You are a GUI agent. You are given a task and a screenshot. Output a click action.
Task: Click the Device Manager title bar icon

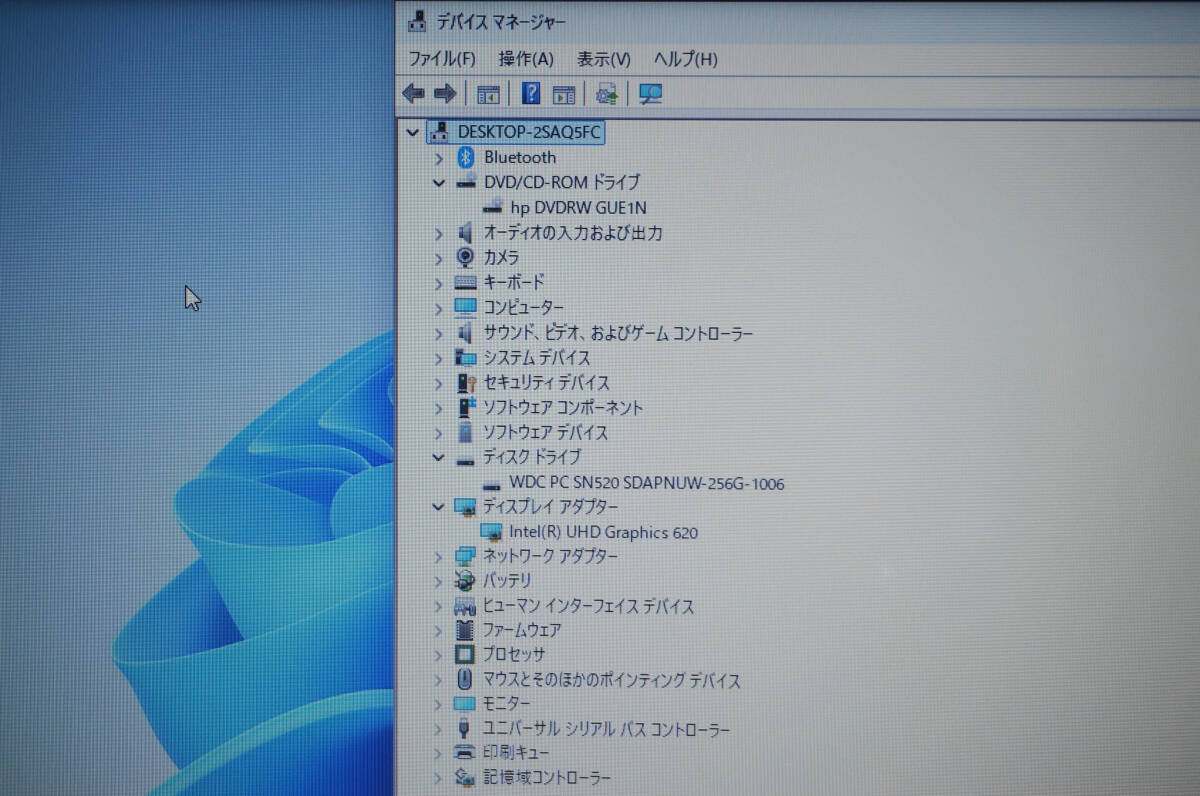click(416, 20)
